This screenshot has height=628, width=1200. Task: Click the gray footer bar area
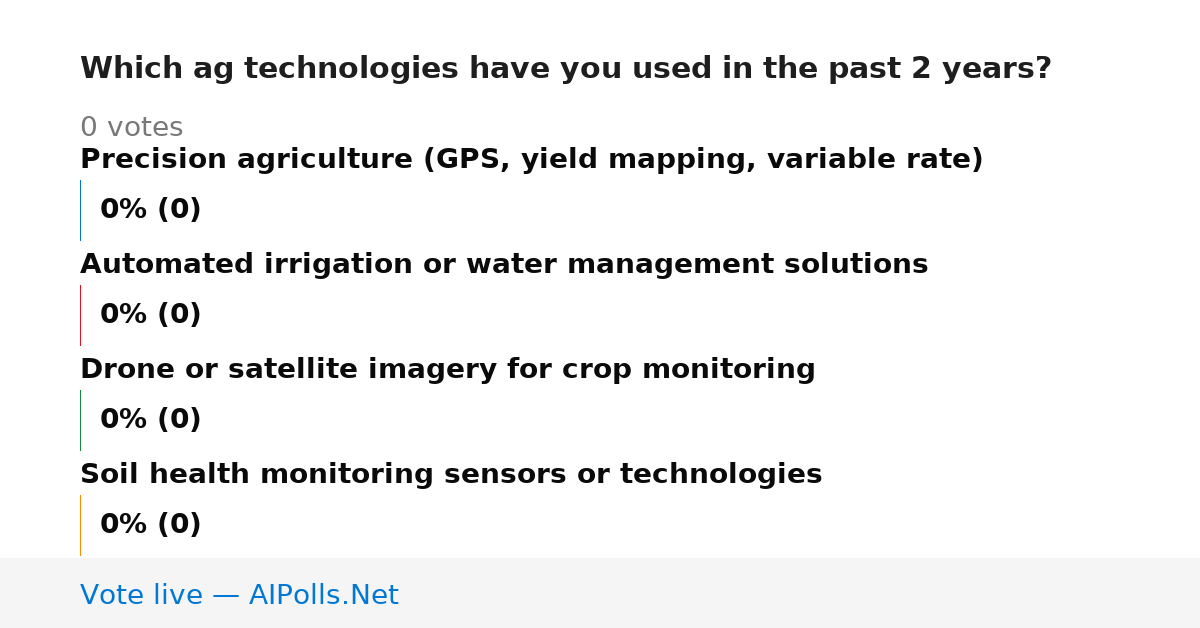click(600, 593)
